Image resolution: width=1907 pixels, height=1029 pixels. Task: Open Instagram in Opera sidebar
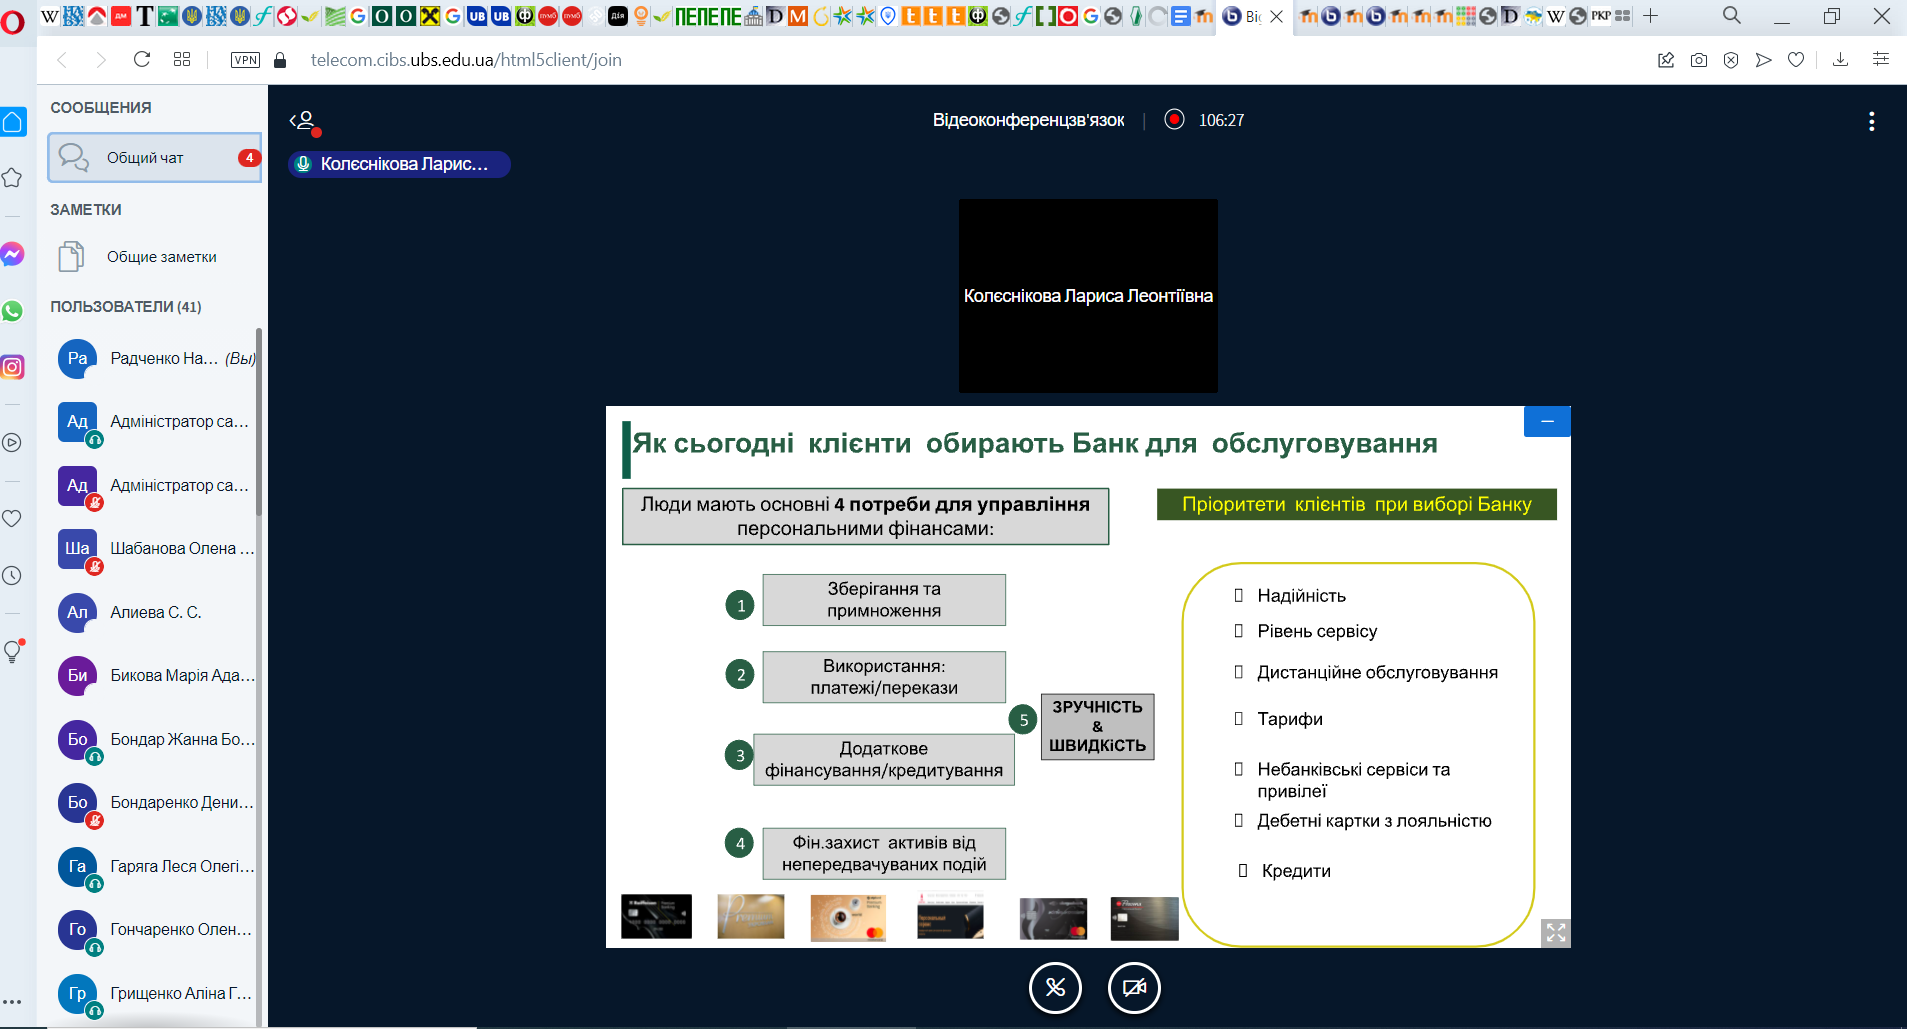[x=13, y=367]
